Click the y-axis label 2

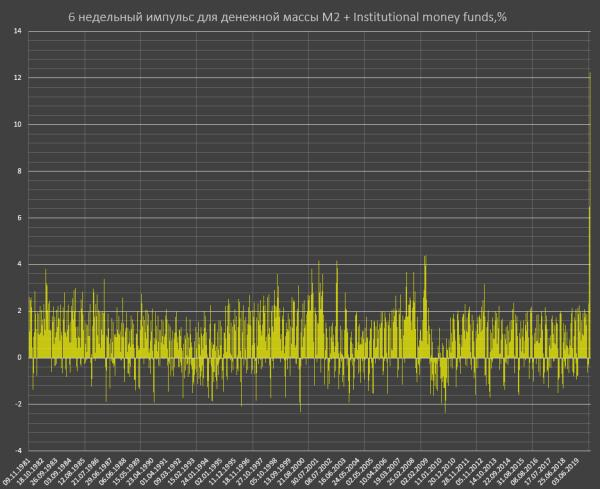[x=20, y=311]
